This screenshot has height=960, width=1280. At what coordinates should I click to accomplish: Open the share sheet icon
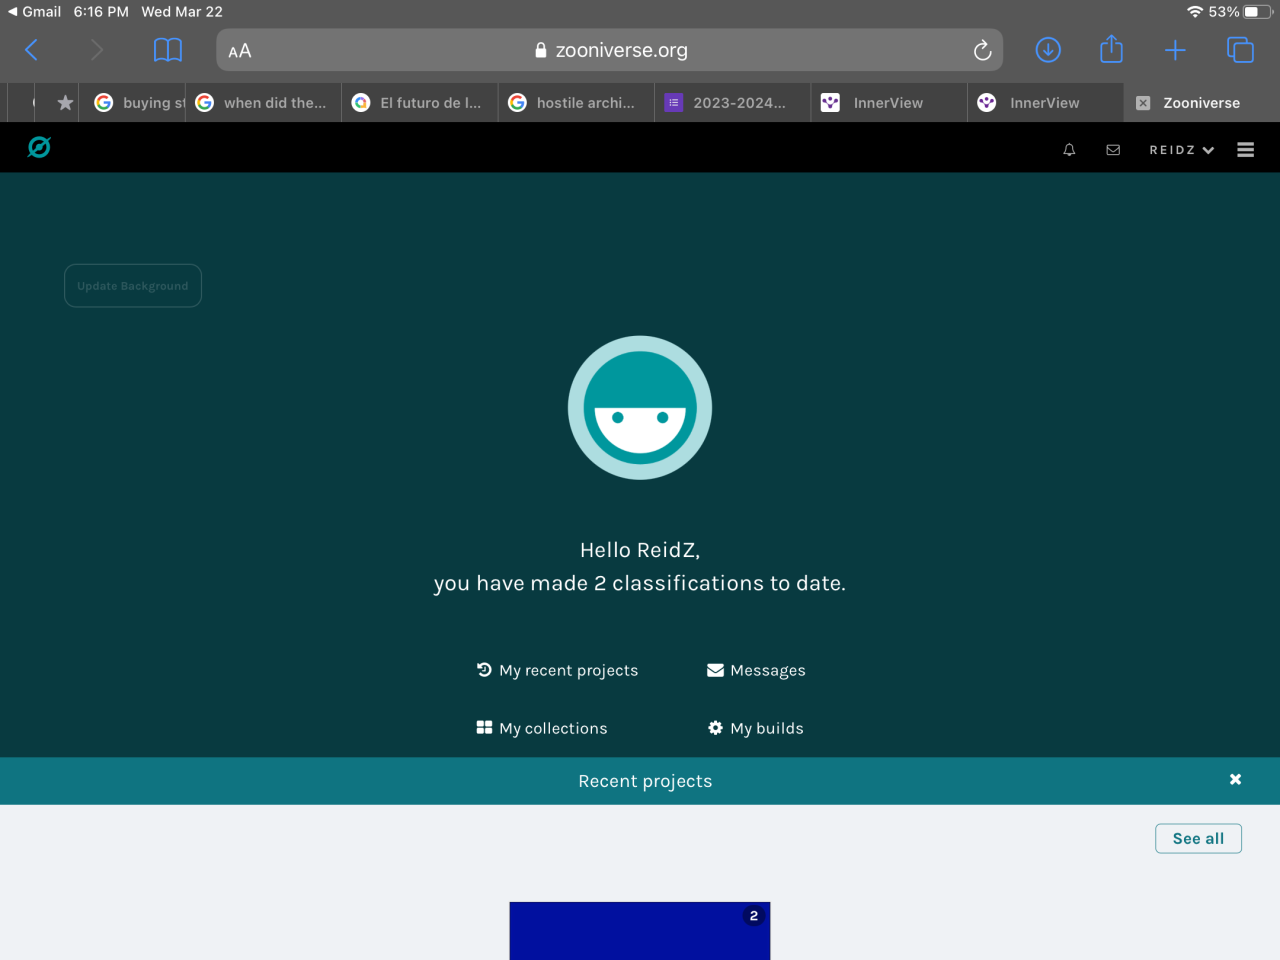[1111, 49]
